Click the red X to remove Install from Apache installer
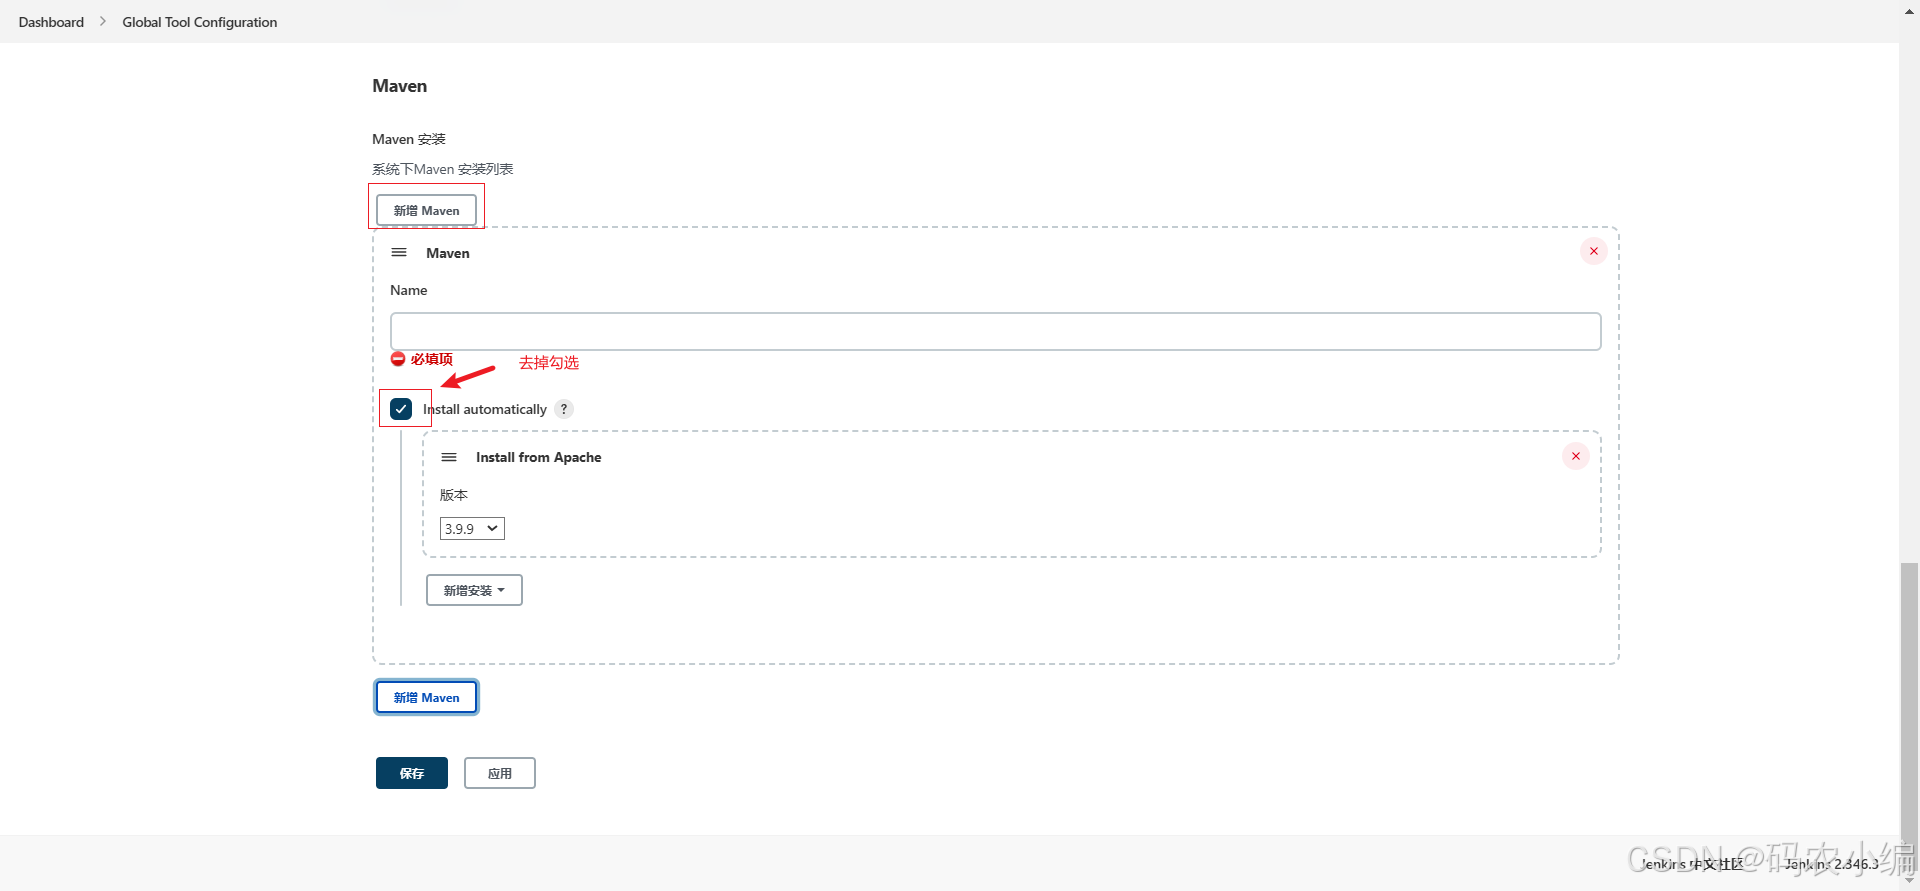 [x=1575, y=456]
